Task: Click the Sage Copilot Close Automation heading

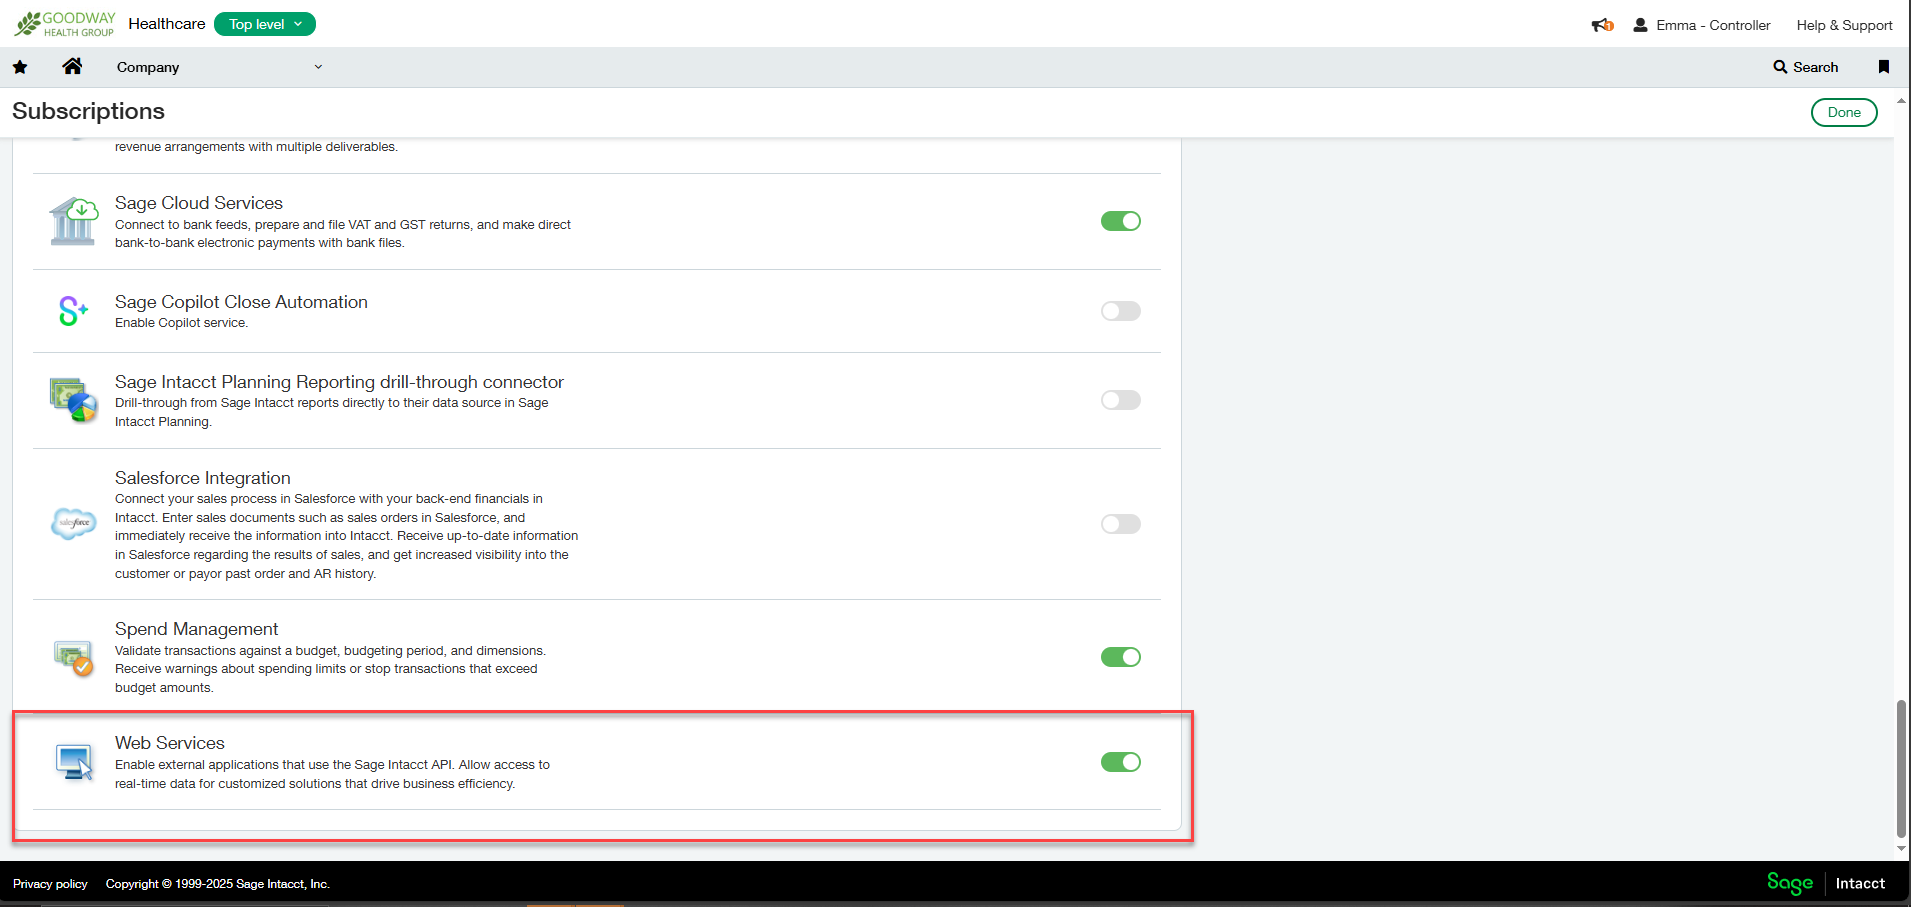Action: pos(241,302)
